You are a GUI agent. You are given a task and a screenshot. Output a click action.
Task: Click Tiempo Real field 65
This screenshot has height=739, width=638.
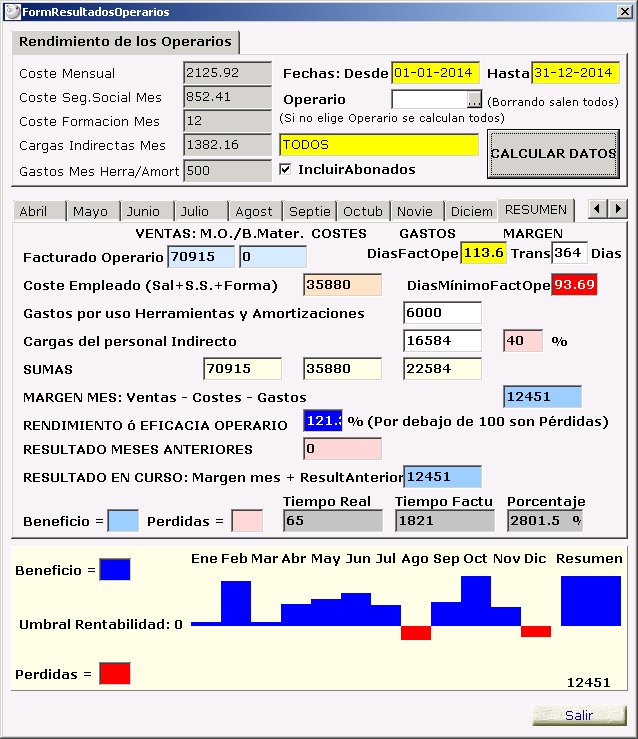(333, 521)
